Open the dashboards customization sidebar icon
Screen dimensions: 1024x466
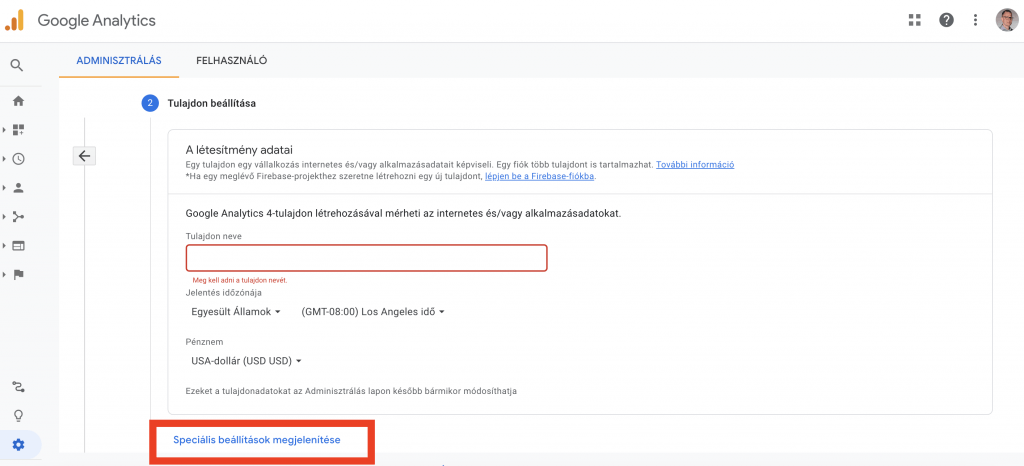(x=18, y=130)
